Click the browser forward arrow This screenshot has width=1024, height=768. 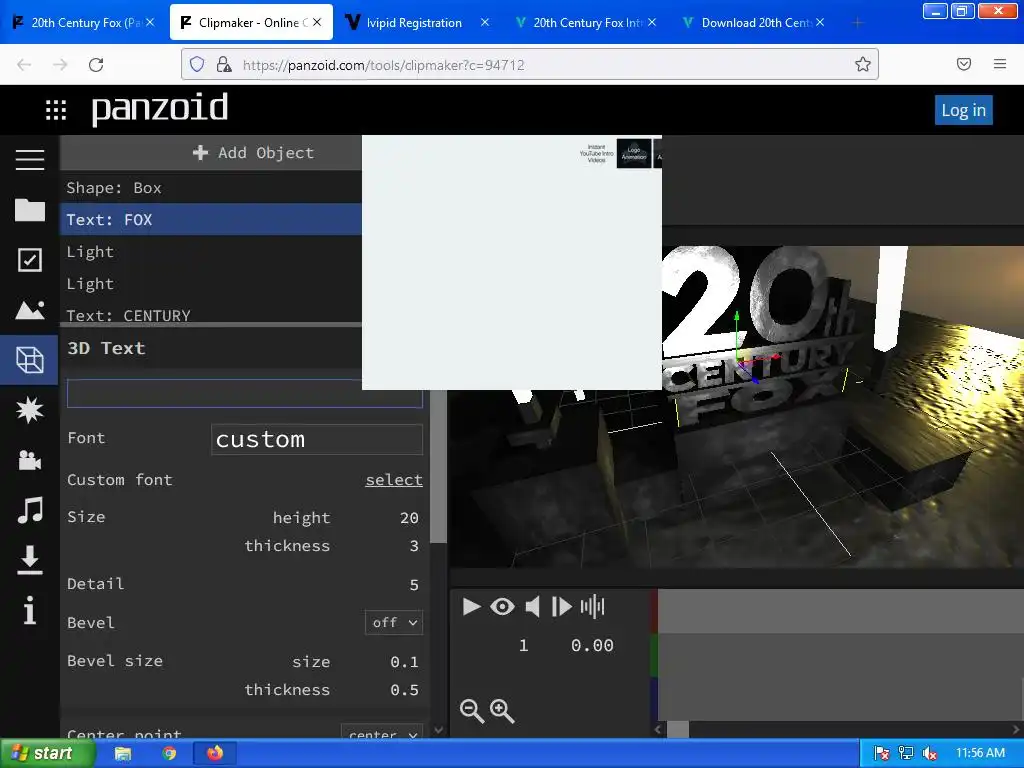click(60, 65)
